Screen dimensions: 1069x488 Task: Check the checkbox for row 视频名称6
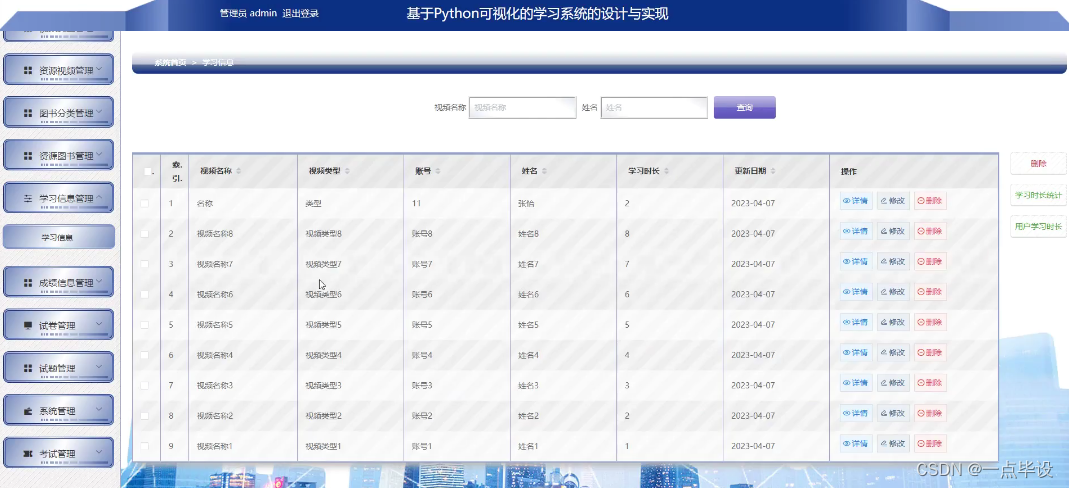click(144, 294)
